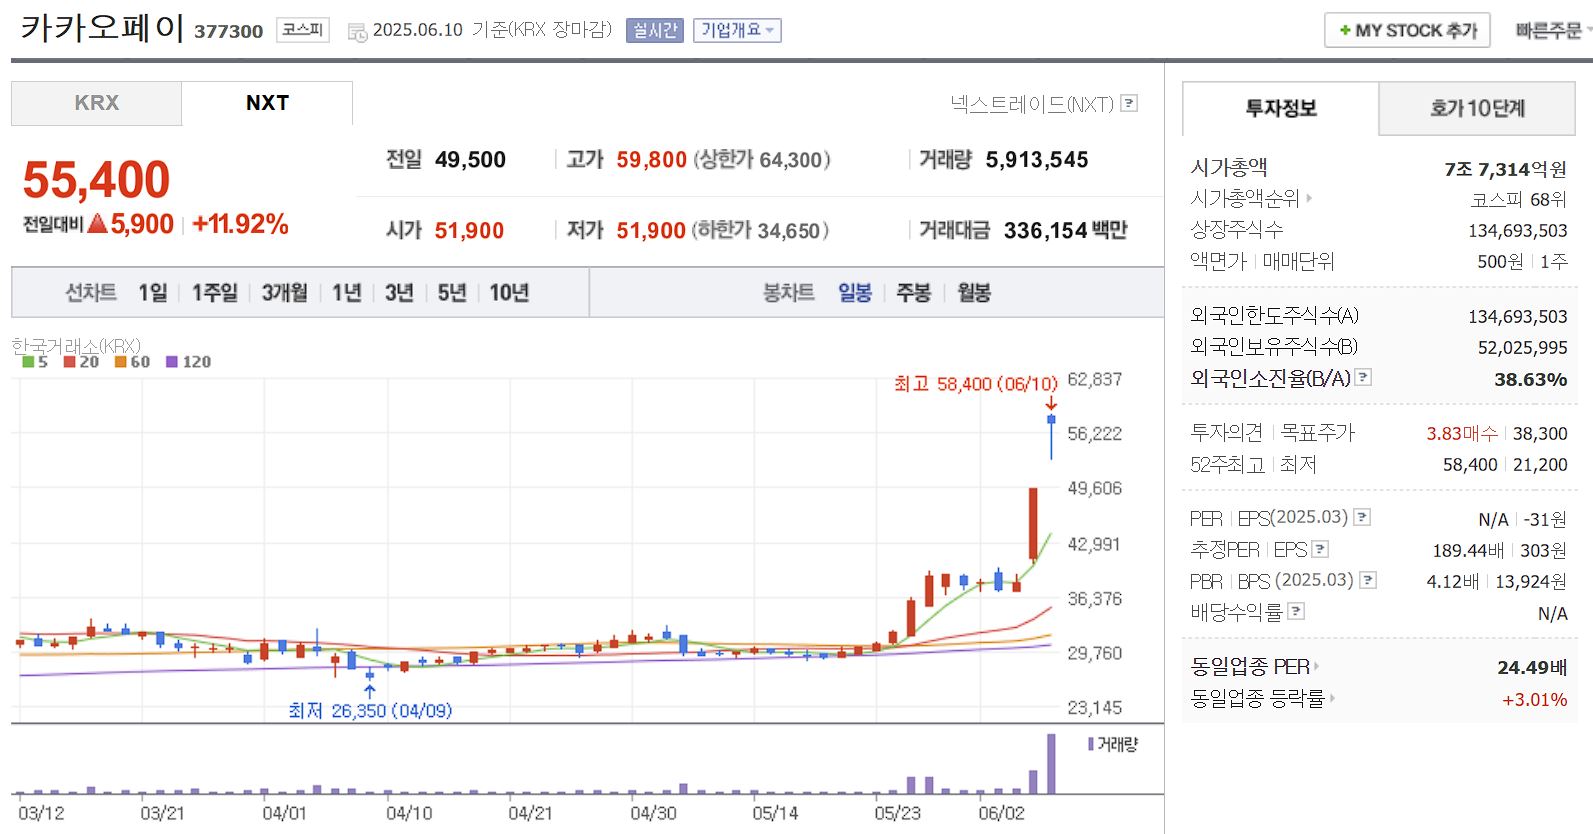Click the red up-arrow beside 5,900

coord(97,224)
